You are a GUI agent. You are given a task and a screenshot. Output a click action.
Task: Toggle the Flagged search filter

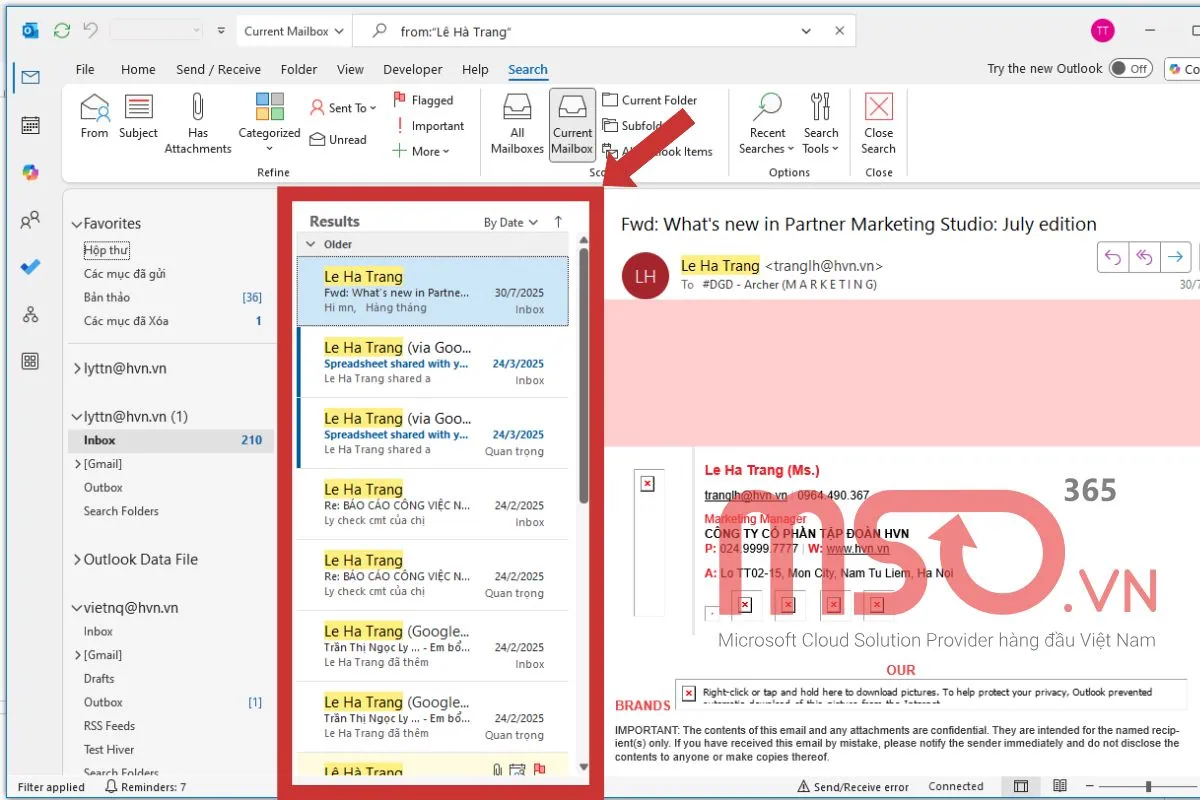point(430,100)
